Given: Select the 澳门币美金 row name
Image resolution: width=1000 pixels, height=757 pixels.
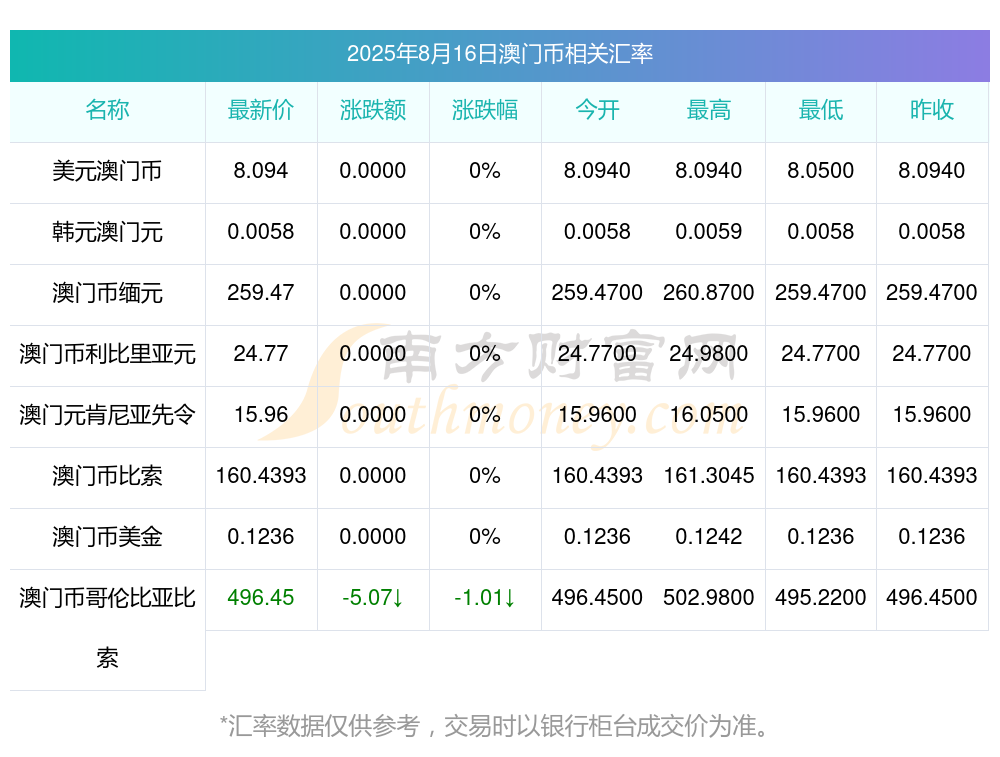Looking at the screenshot, I should 107,536.
